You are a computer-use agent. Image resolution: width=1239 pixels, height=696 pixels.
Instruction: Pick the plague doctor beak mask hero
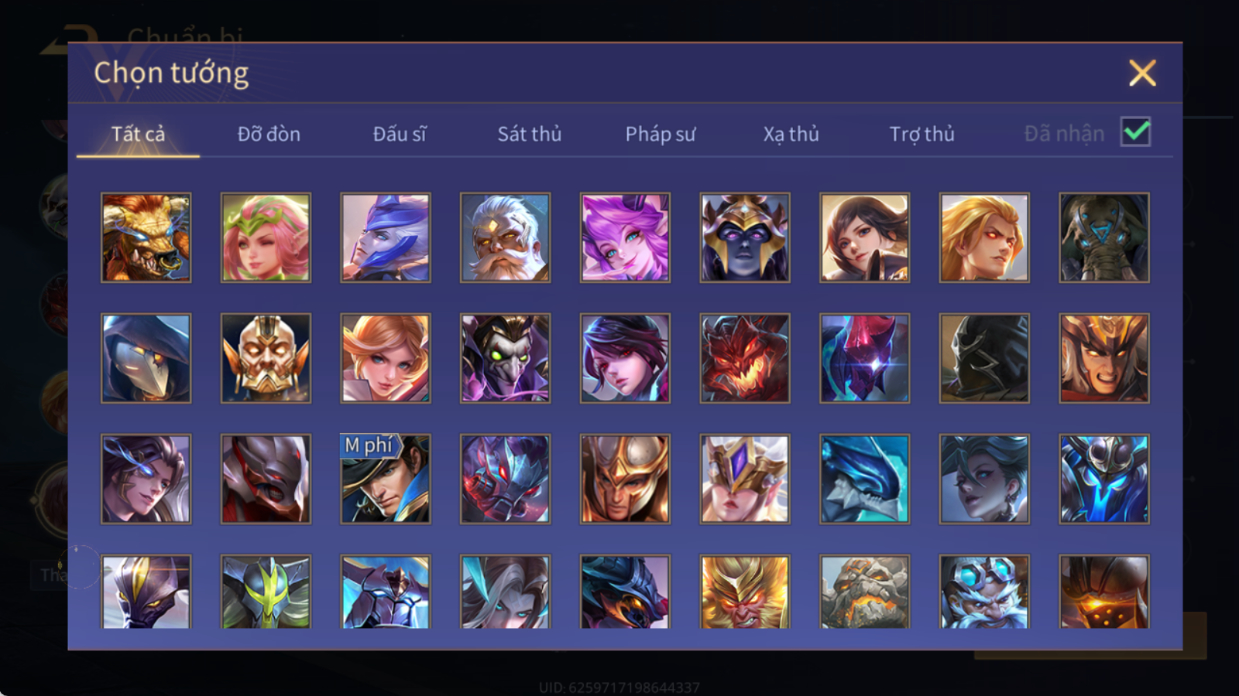pos(146,358)
